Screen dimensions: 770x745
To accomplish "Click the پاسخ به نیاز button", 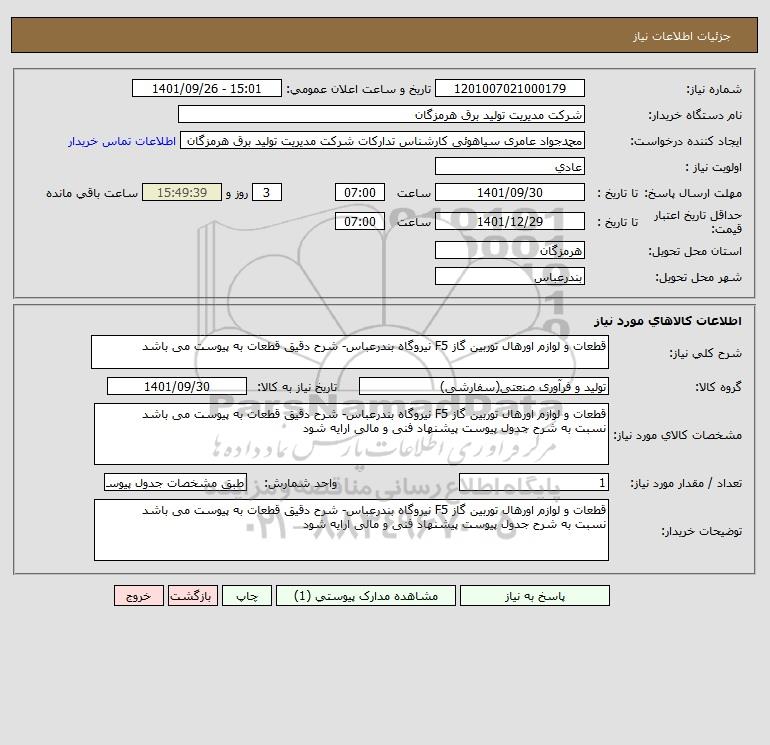I will pos(534,595).
